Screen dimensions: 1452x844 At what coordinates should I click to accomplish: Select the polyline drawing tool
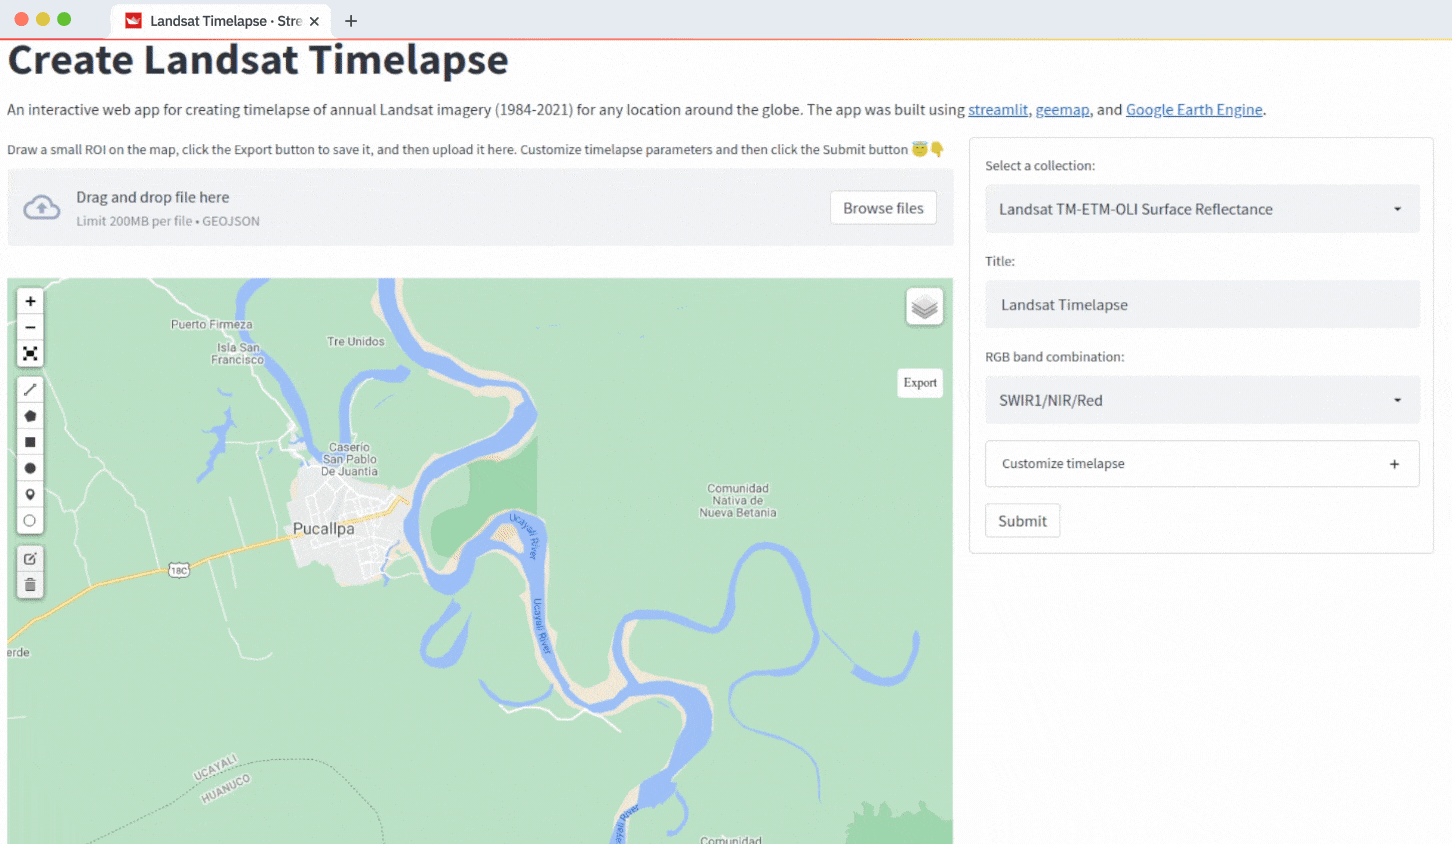[30, 389]
